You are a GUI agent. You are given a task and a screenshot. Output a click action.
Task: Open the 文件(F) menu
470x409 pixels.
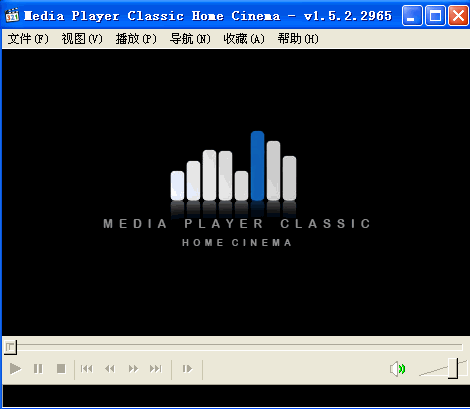(x=28, y=39)
